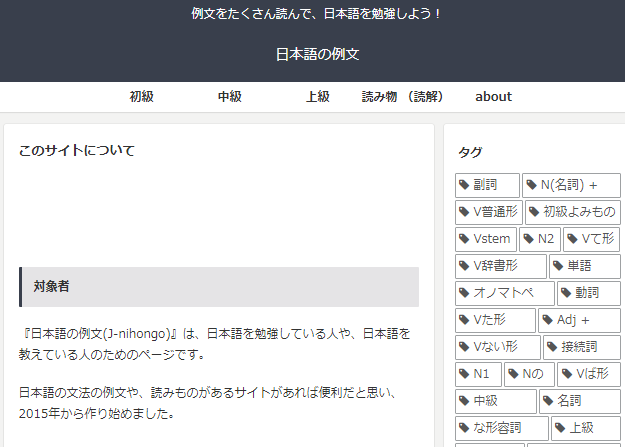Click the tag icon beside N(名詞) +
The width and height of the screenshot is (625, 447).
tap(531, 185)
